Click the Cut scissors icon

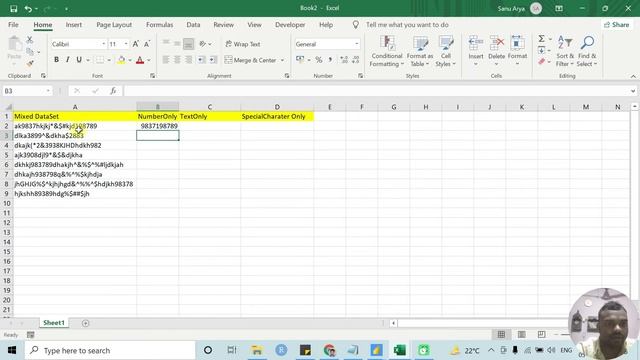pos(29,40)
